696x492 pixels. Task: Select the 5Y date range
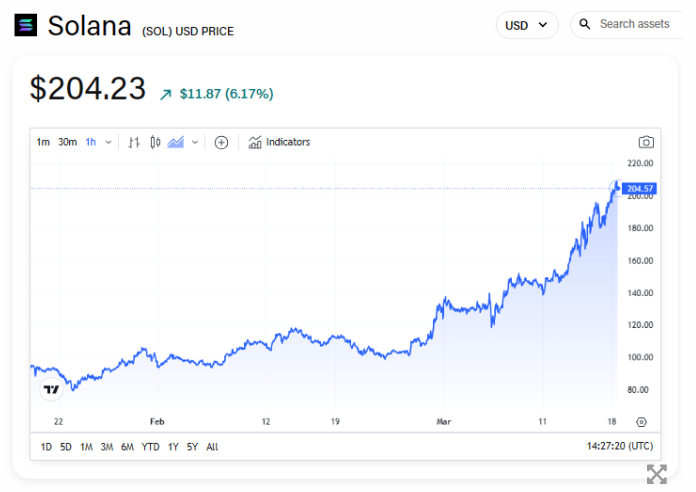192,447
